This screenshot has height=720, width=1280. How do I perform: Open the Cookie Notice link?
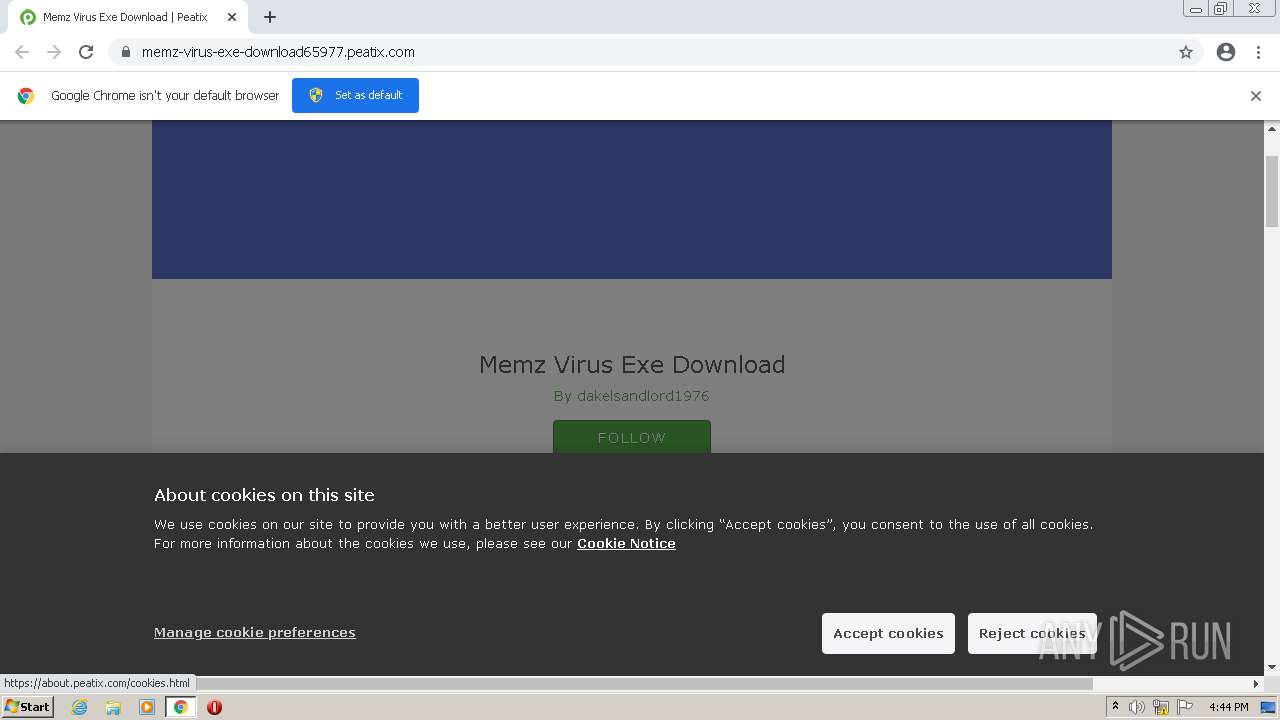[x=626, y=543]
